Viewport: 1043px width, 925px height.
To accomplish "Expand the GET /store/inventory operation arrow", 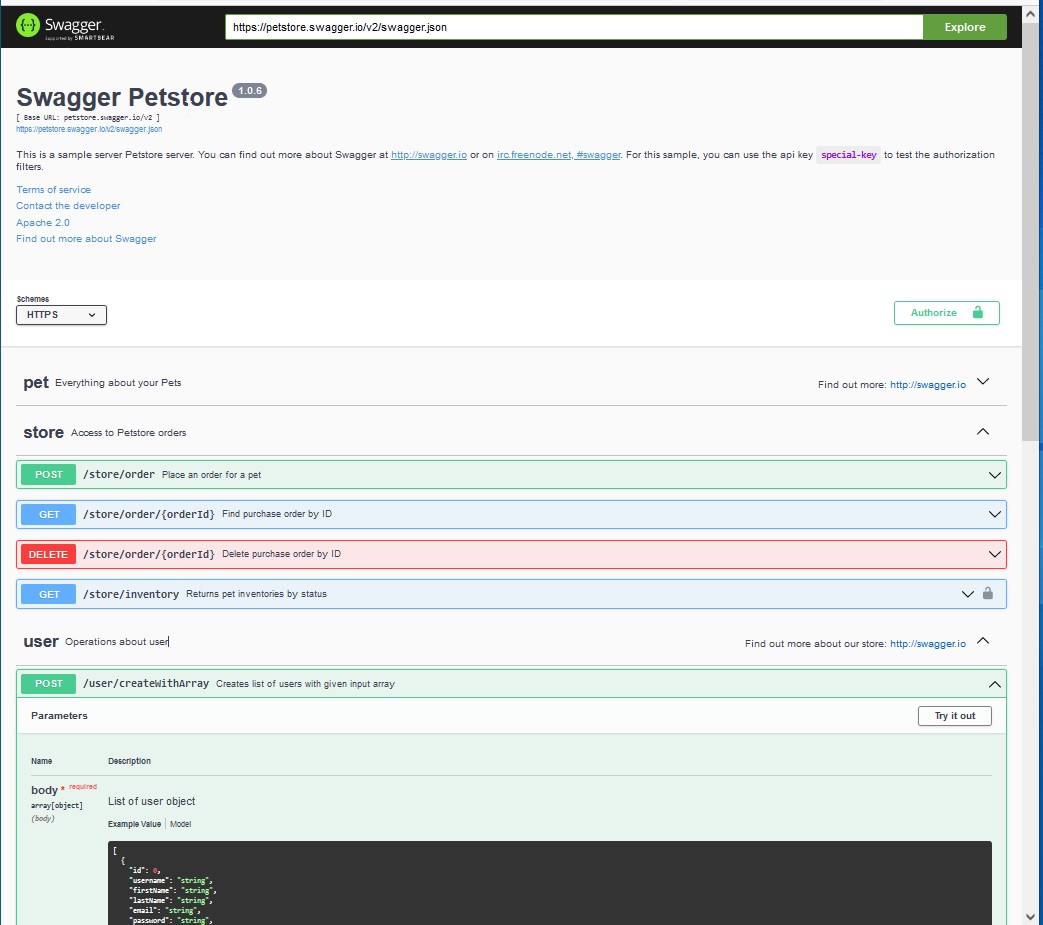I will 968,594.
